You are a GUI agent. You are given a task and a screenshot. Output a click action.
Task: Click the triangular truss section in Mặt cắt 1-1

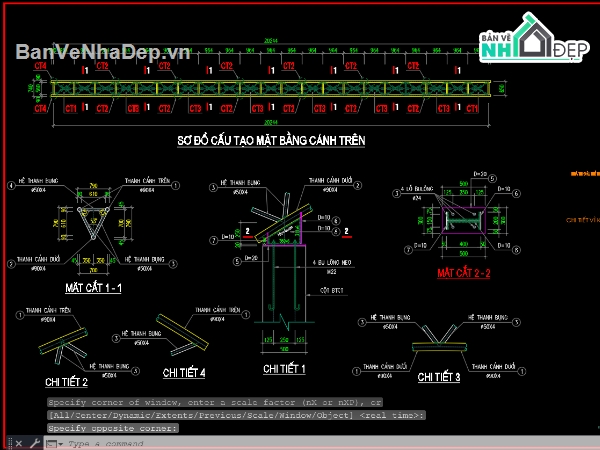pos(93,223)
